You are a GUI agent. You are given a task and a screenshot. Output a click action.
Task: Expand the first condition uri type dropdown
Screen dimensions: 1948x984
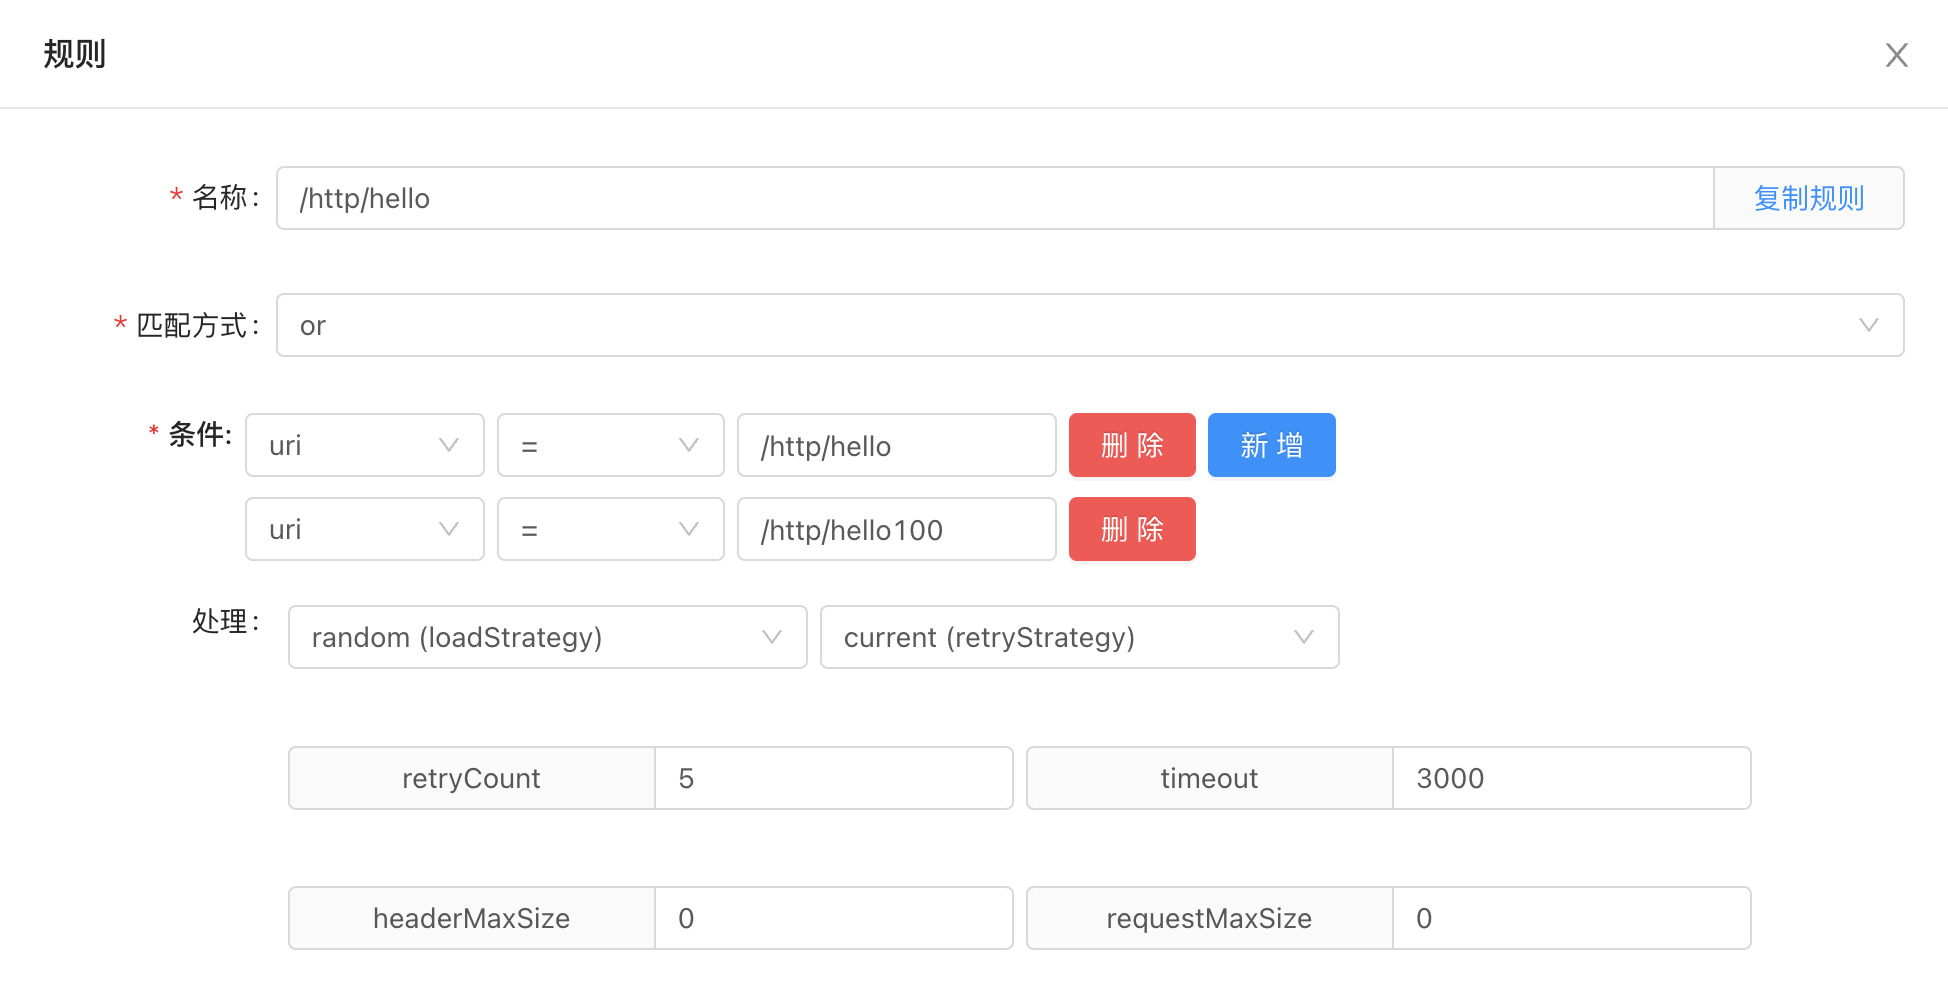coord(365,445)
